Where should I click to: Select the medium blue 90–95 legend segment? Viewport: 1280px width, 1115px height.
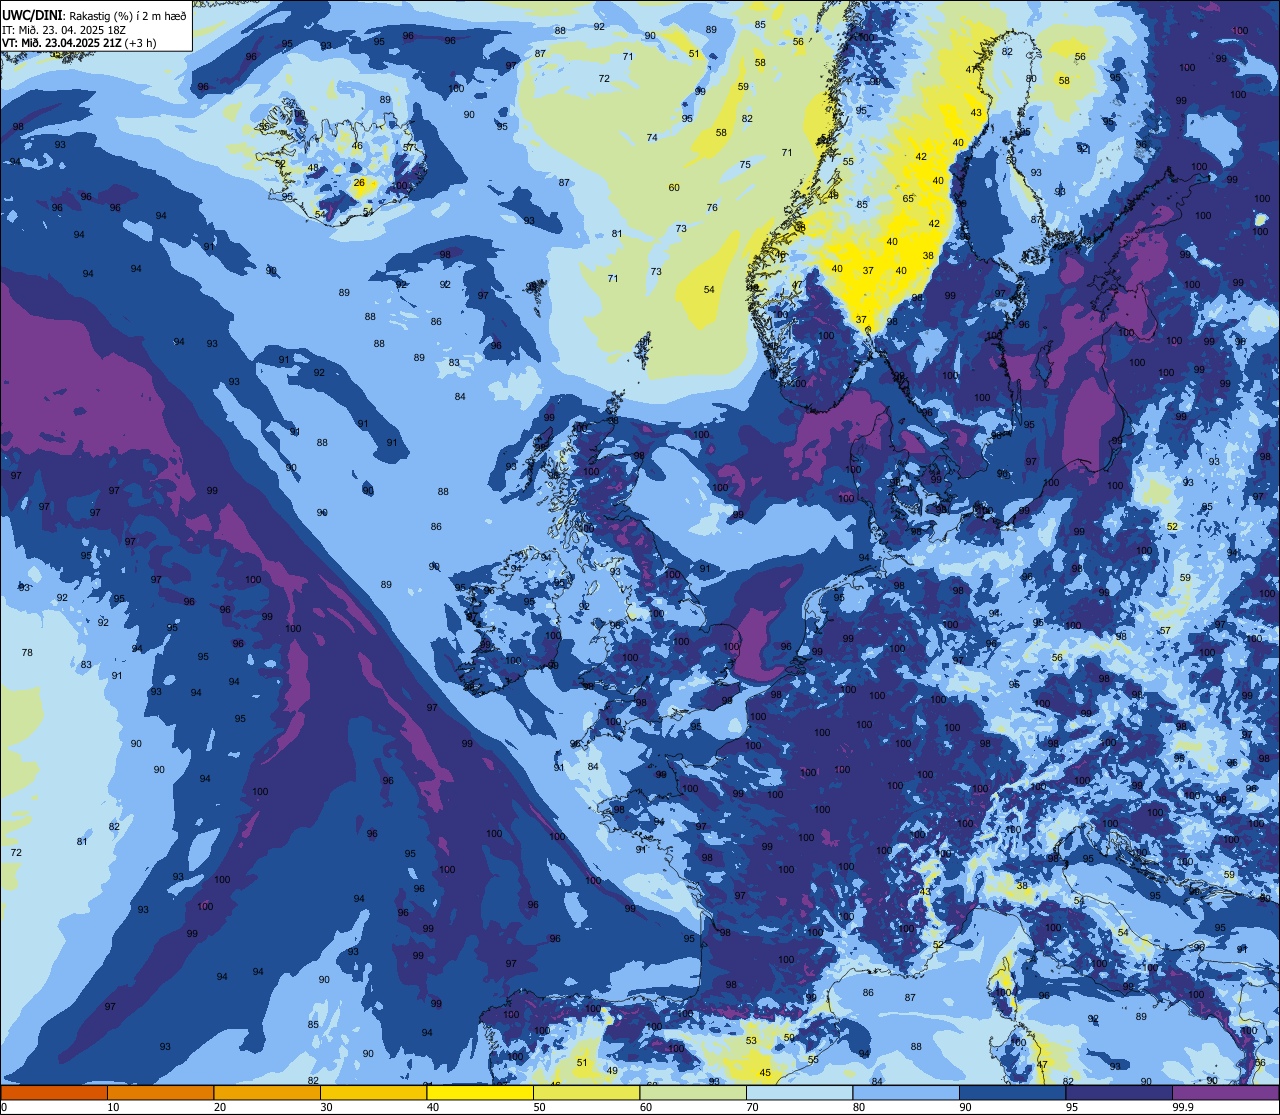click(x=1012, y=1092)
